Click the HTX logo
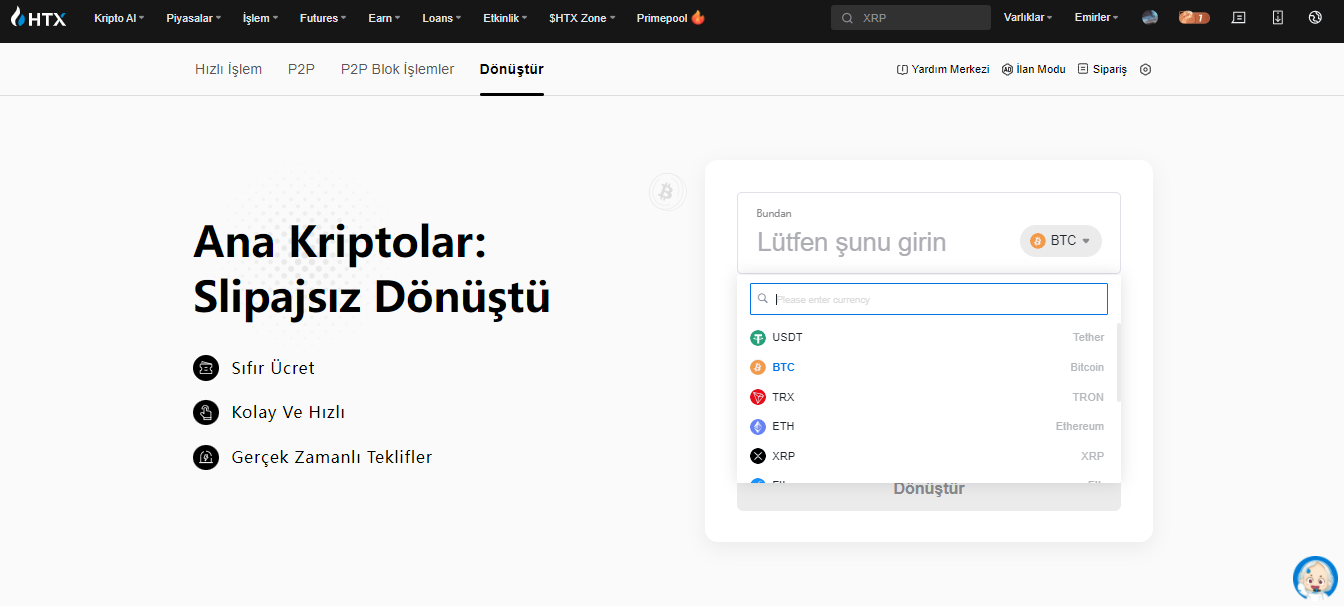 point(38,17)
